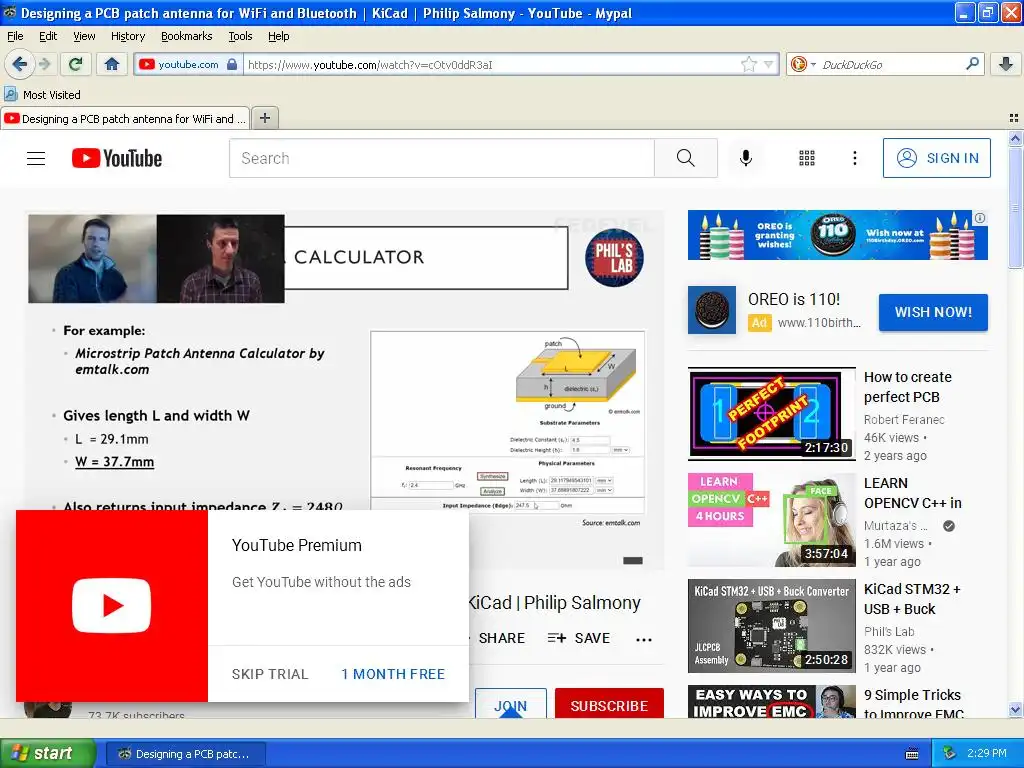Open the Most Visited bookmarks folder
The width and height of the screenshot is (1024, 768).
pos(42,95)
